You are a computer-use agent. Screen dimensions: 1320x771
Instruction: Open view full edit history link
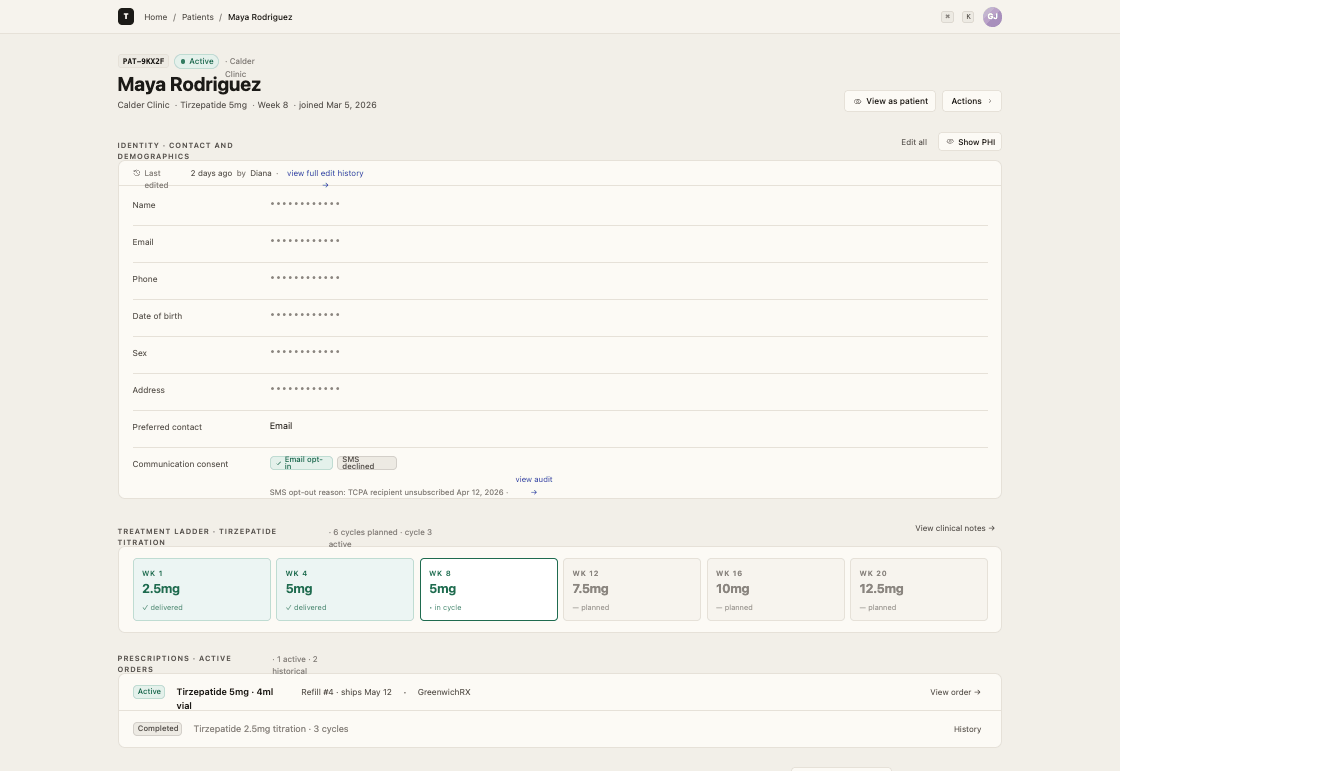[x=325, y=173]
